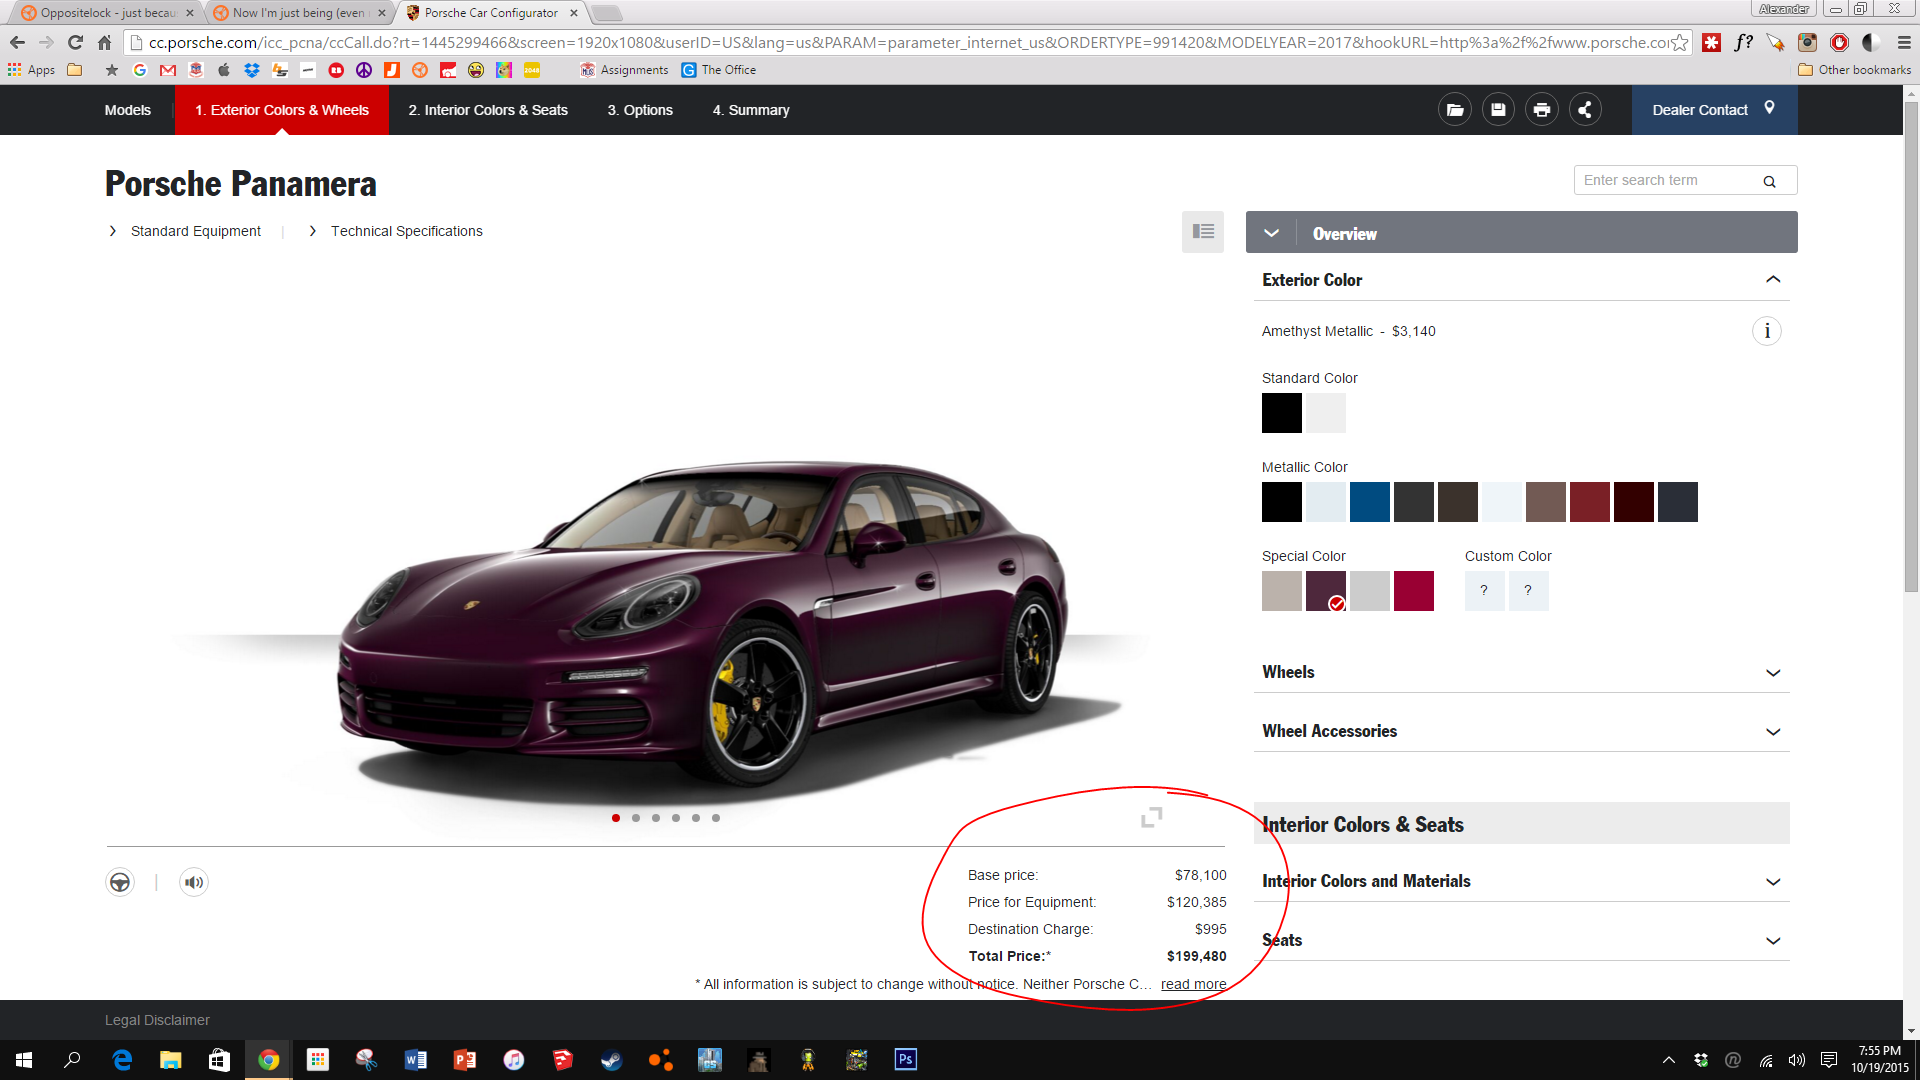
Task: Open Microsoft Edge from the taskbar
Action: 122,1060
